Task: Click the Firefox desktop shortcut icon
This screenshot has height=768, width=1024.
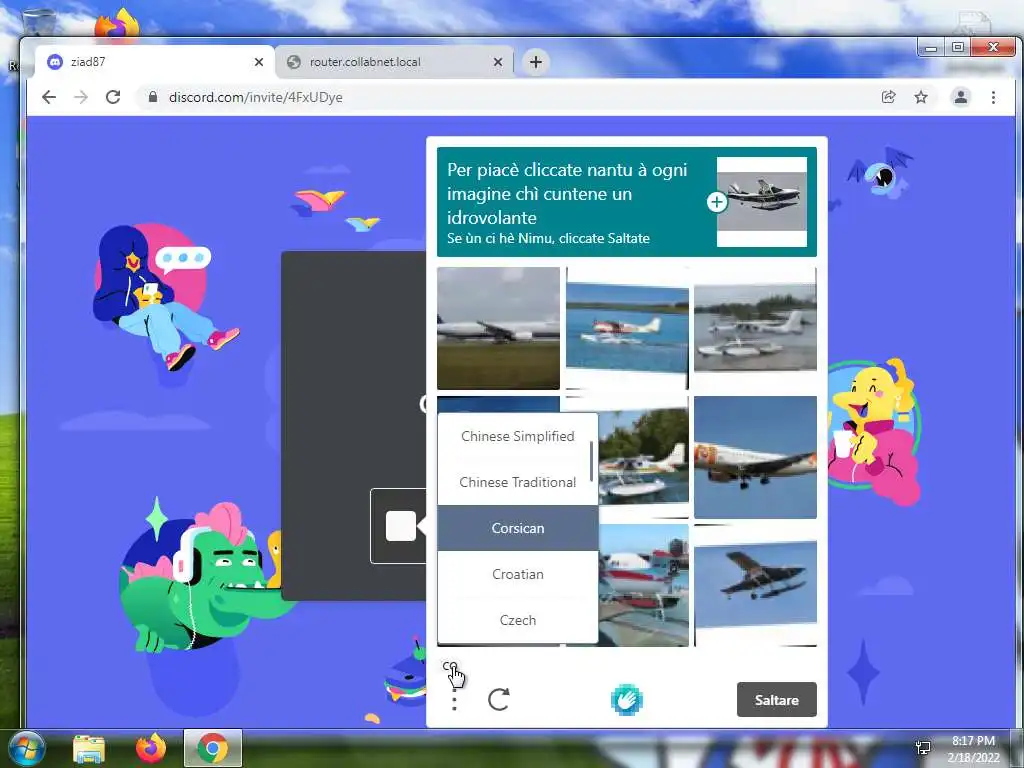Action: pos(118,24)
